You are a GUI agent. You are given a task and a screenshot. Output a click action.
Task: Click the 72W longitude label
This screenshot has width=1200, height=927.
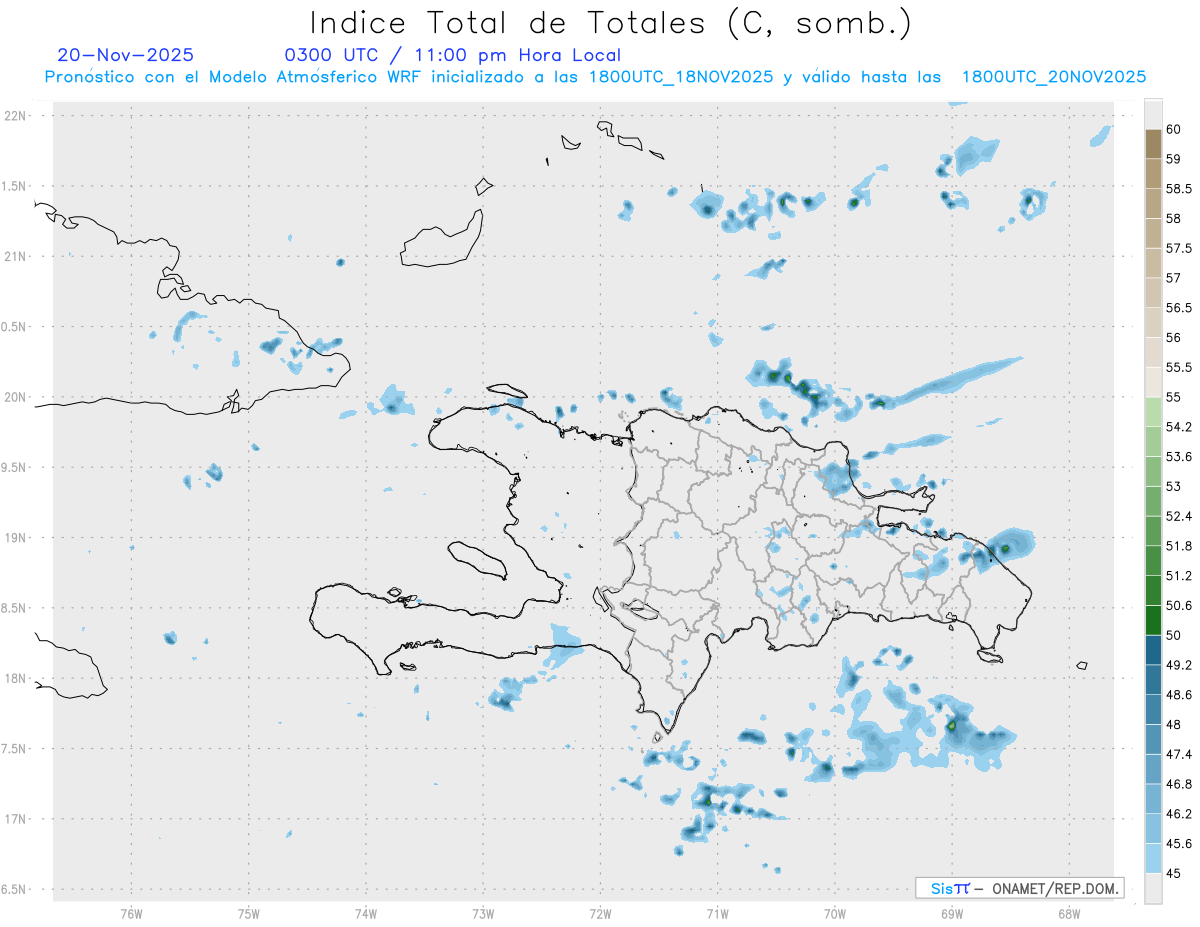pyautogui.click(x=600, y=913)
